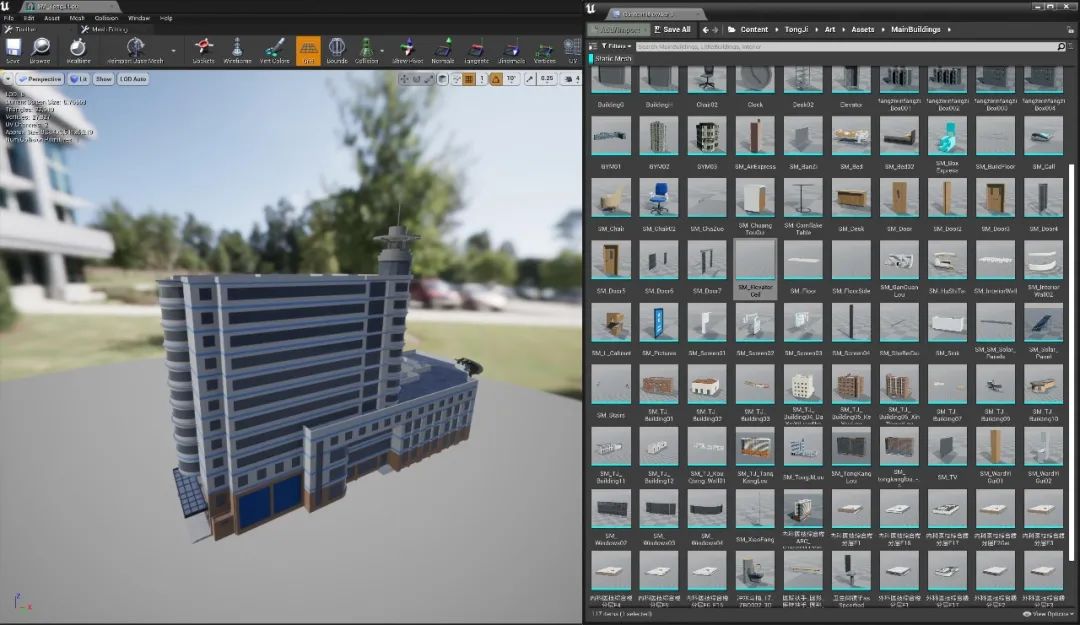Click the Reimport Base Mesh icon
This screenshot has height=625, width=1080.
(136, 50)
